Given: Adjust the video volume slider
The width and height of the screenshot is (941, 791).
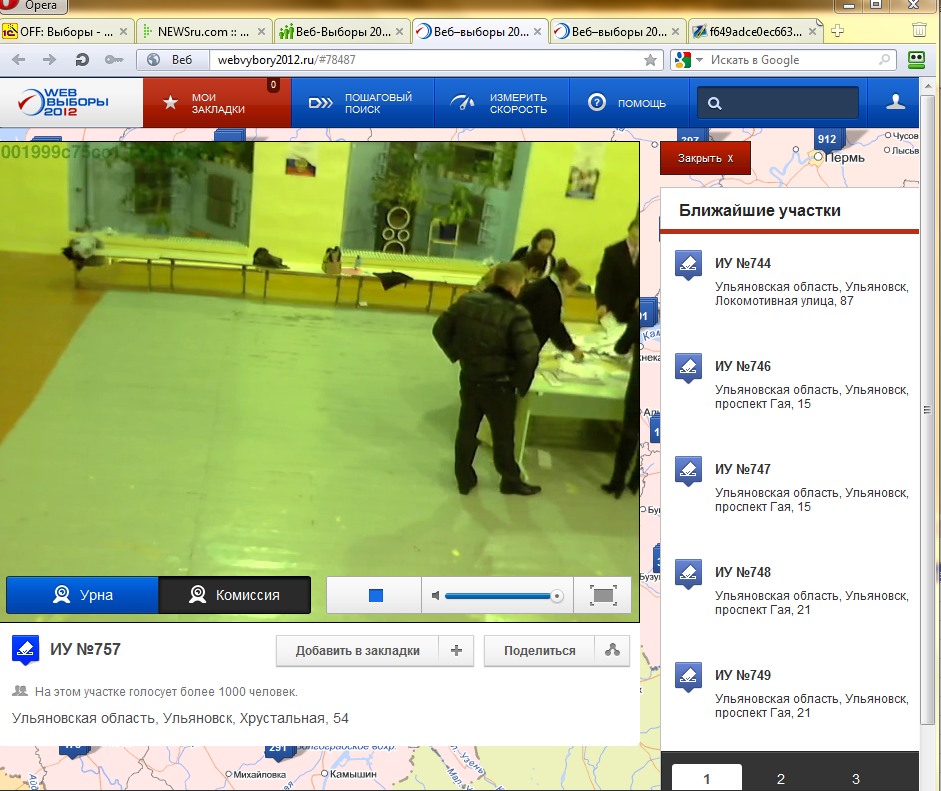Looking at the screenshot, I should click(x=504, y=596).
